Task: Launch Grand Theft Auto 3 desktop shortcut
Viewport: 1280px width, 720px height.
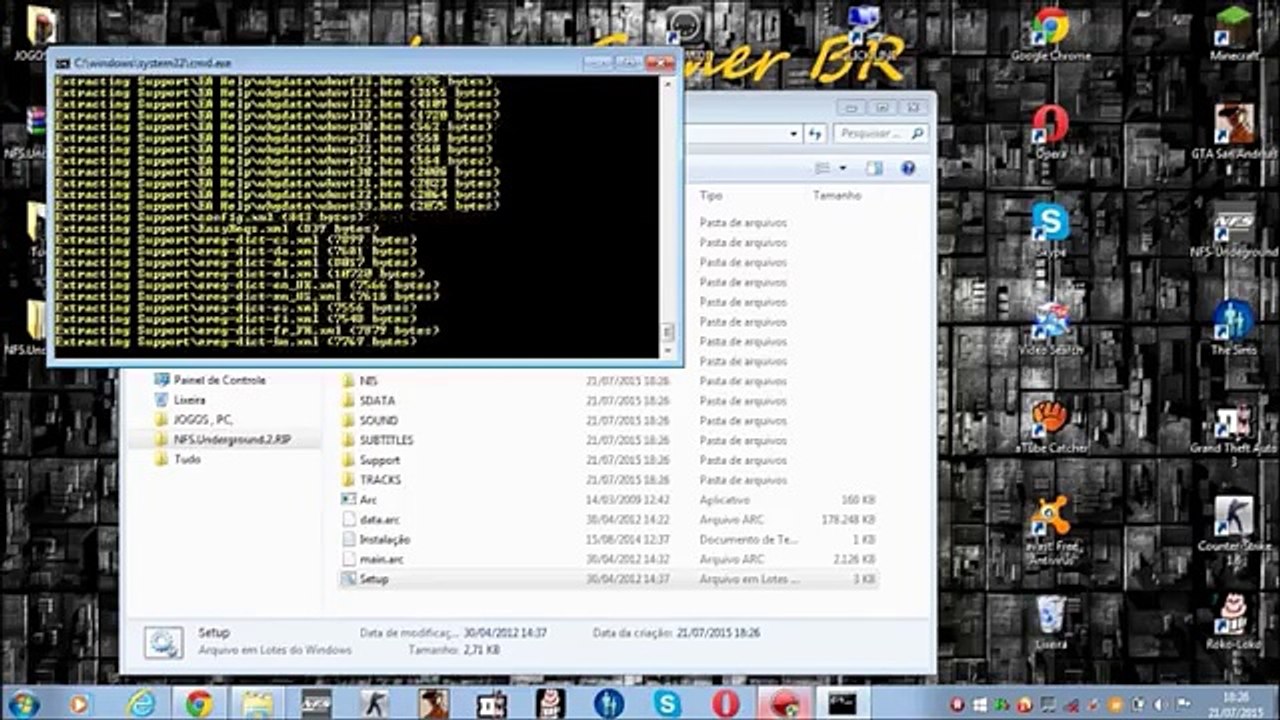Action: tap(1234, 432)
